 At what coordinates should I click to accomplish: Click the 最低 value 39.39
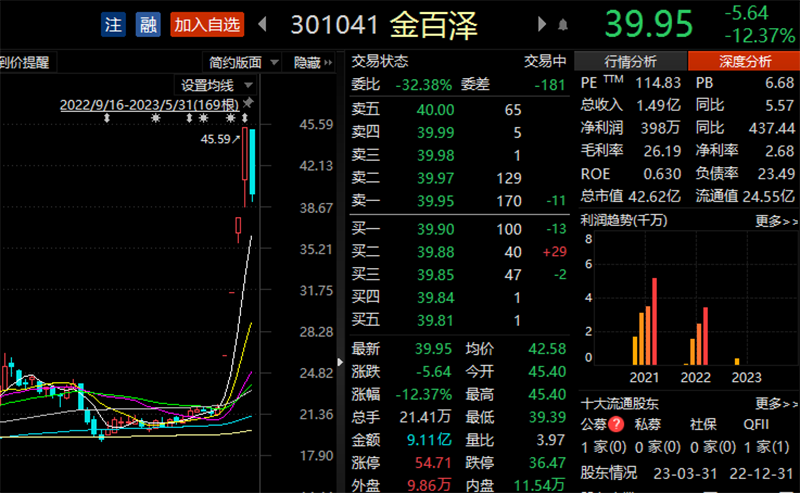tap(547, 417)
